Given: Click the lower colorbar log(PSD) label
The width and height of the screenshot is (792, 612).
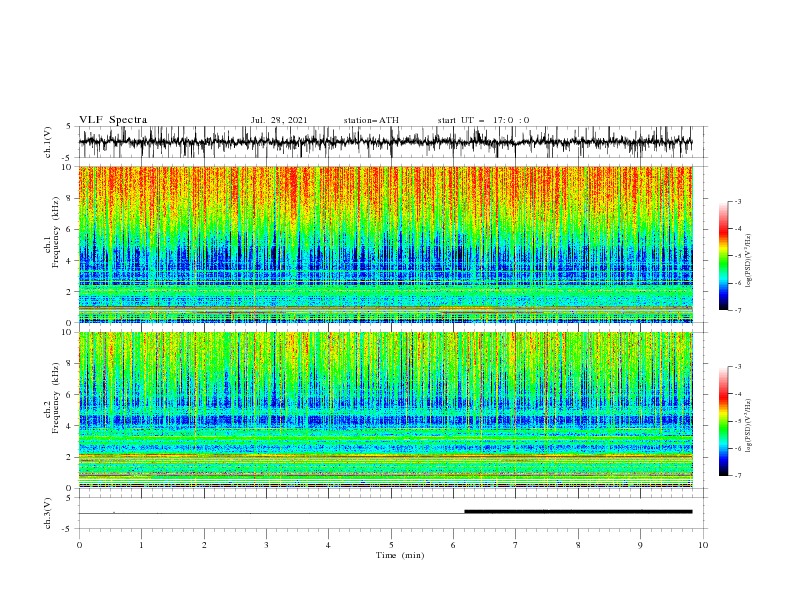Looking at the screenshot, I should (748, 426).
